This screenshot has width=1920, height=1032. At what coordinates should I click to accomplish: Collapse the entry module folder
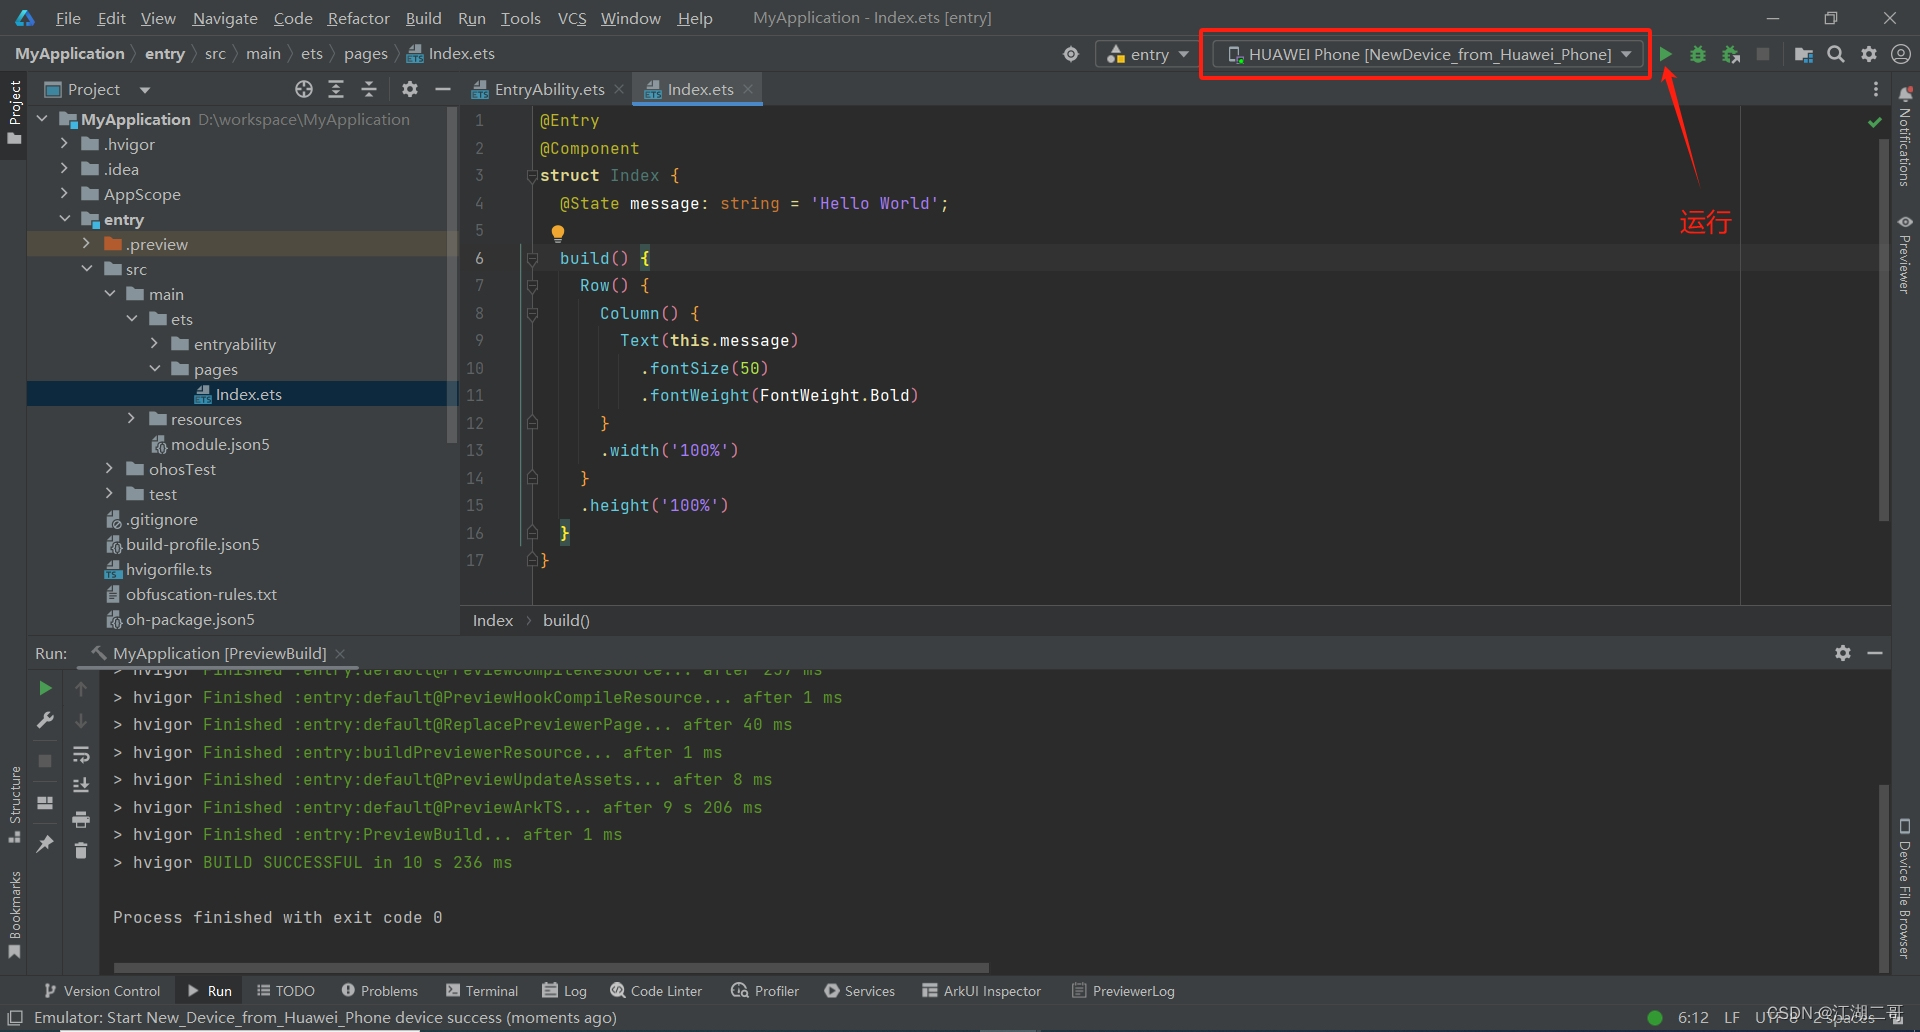tap(65, 219)
